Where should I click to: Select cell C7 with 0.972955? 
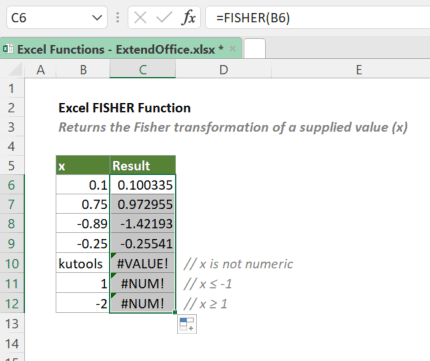143,204
